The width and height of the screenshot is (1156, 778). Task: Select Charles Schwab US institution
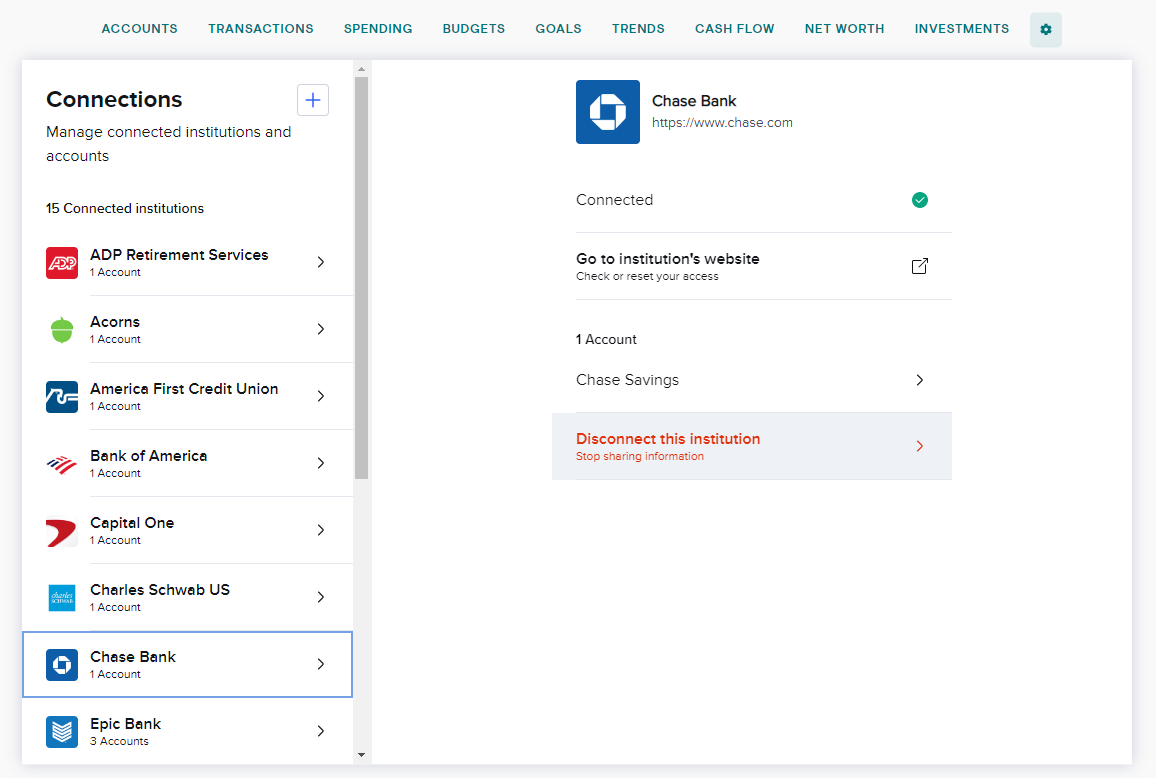click(187, 598)
